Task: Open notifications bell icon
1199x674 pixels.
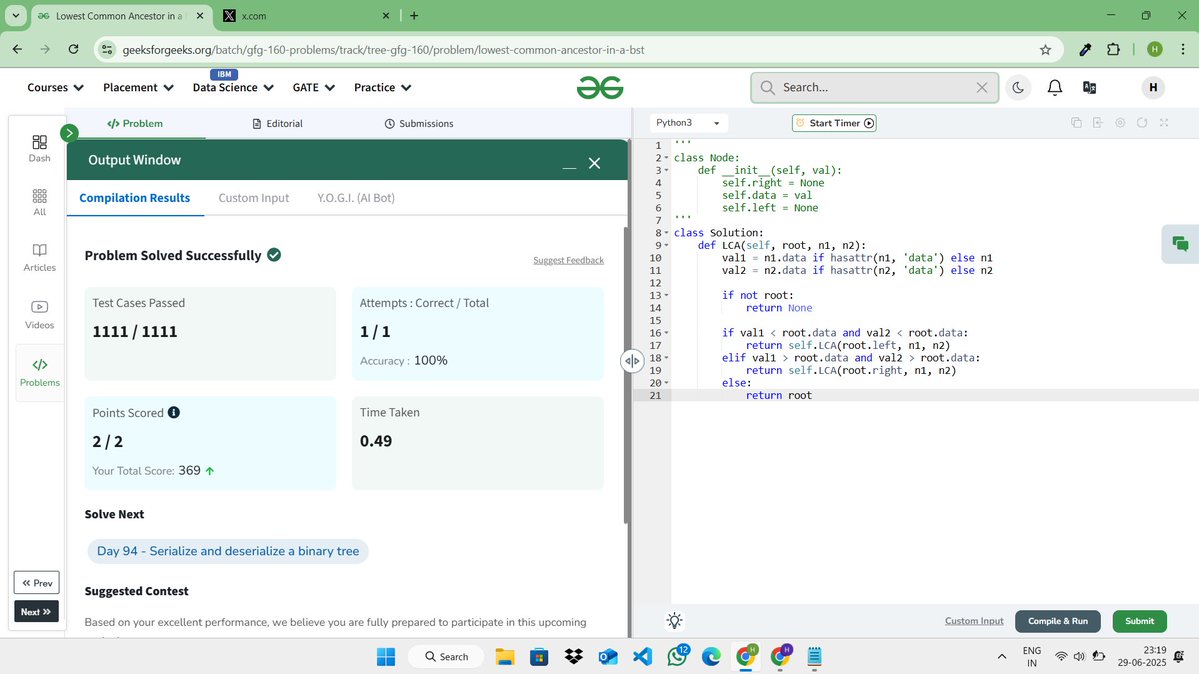Action: pos(1054,87)
